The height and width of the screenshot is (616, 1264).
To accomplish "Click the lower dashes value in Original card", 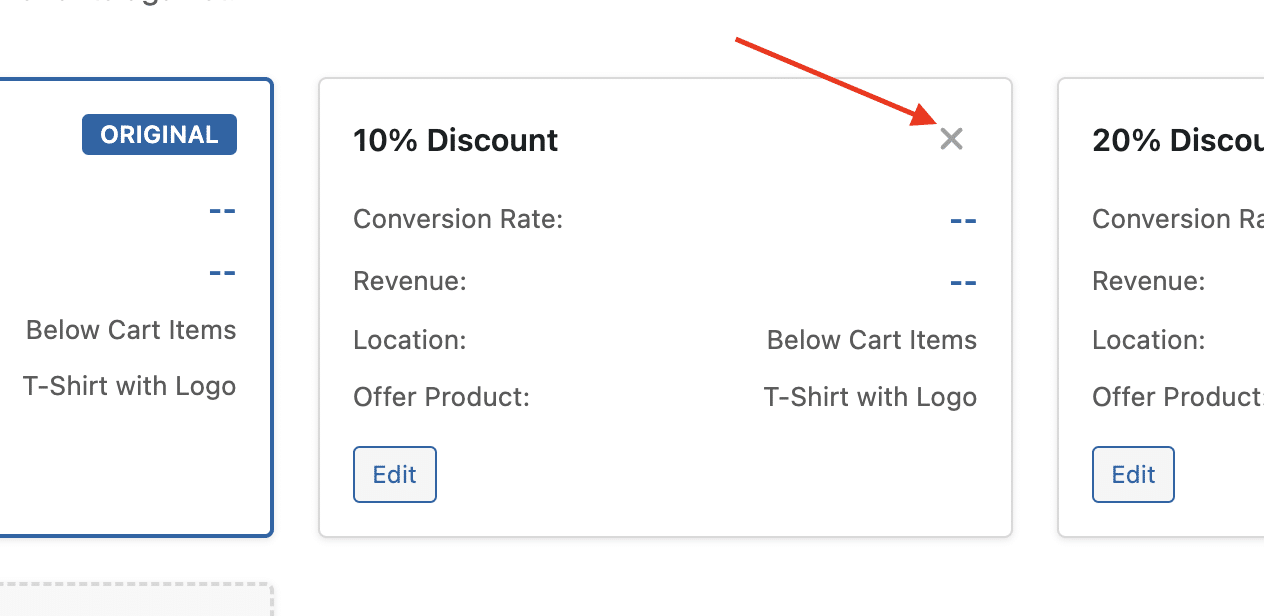I will [222, 272].
